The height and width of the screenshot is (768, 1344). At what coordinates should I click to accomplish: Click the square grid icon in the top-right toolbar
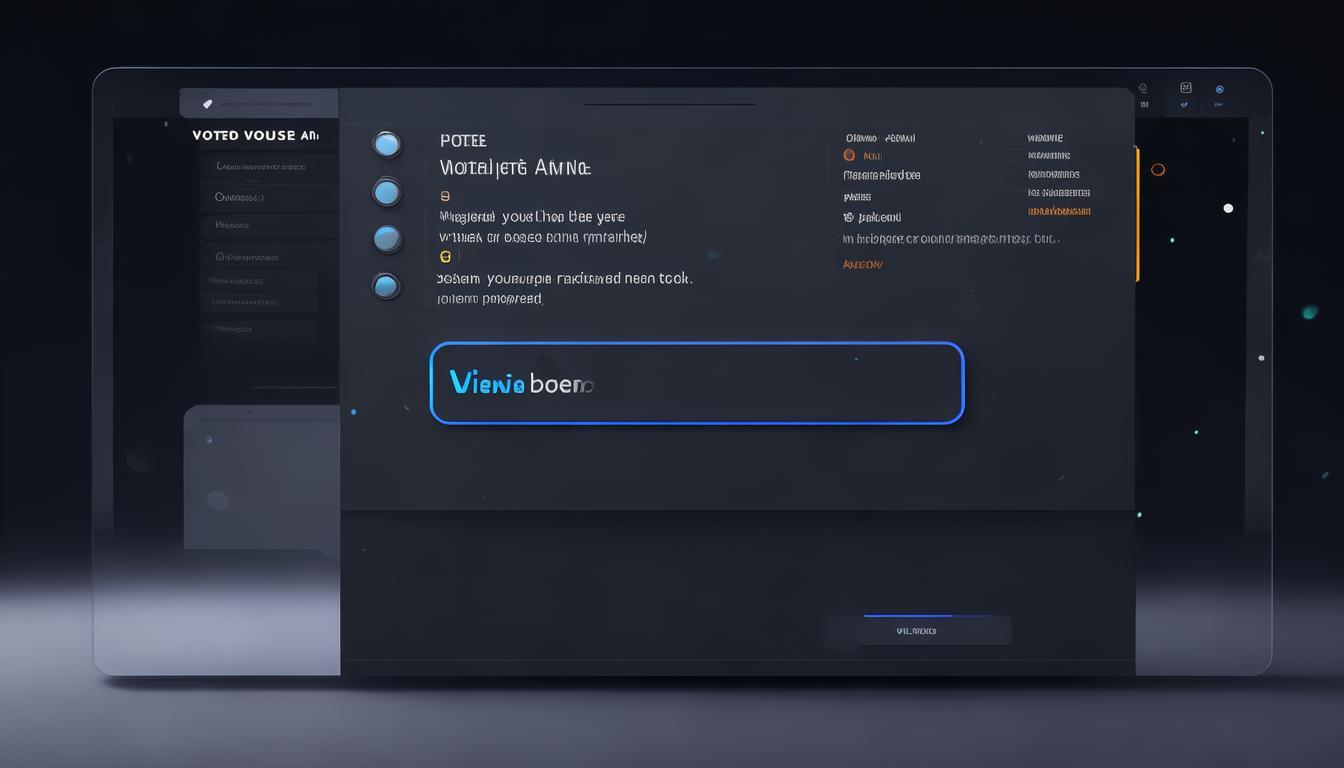(x=1186, y=88)
